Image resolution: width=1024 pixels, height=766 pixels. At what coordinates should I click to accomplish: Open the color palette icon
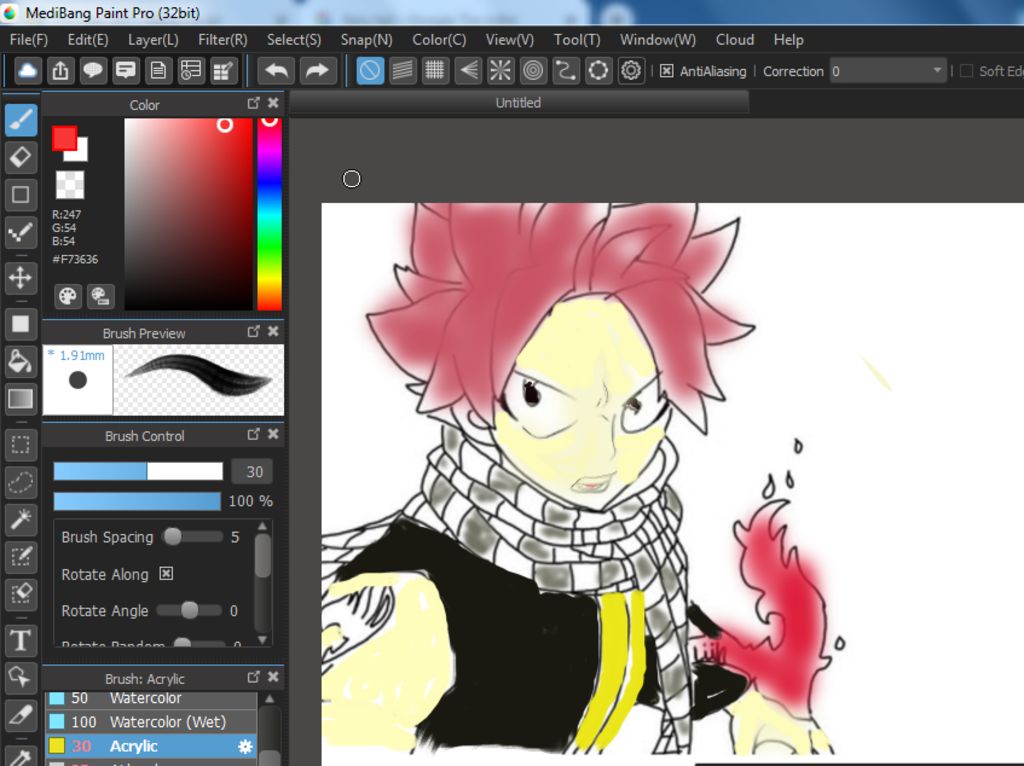coord(68,296)
